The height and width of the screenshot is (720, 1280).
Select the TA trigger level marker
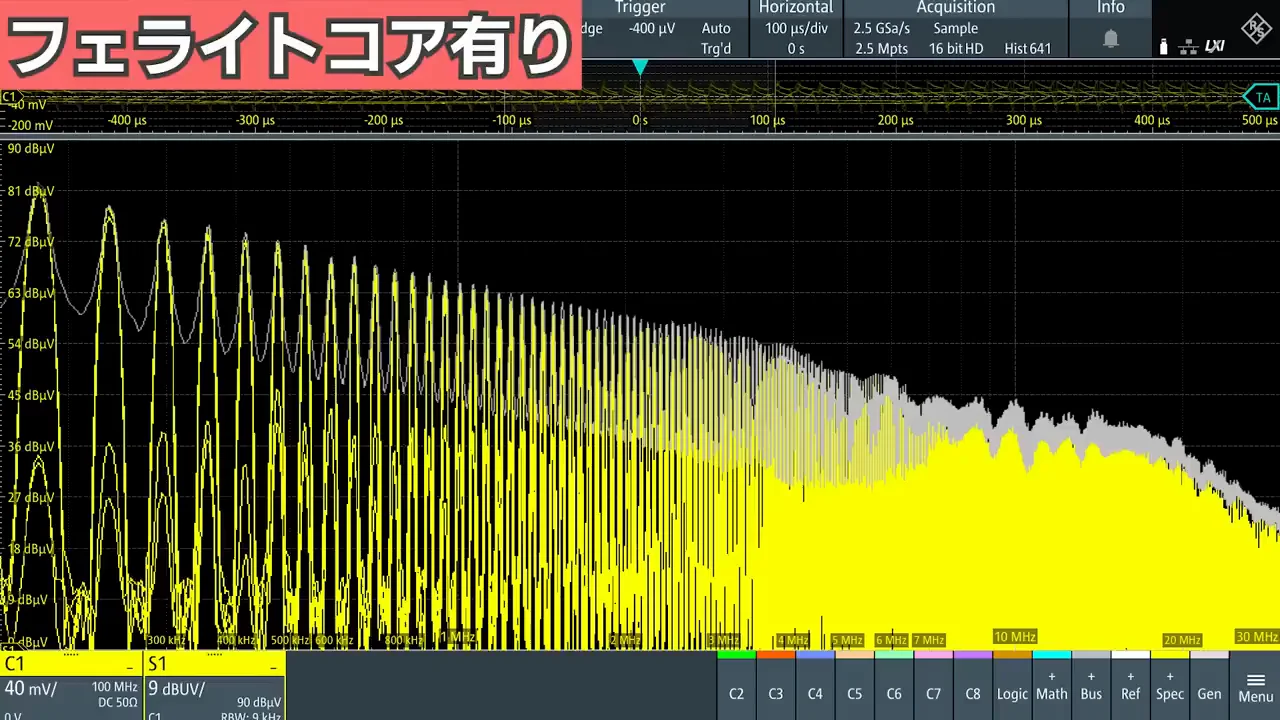(1261, 97)
